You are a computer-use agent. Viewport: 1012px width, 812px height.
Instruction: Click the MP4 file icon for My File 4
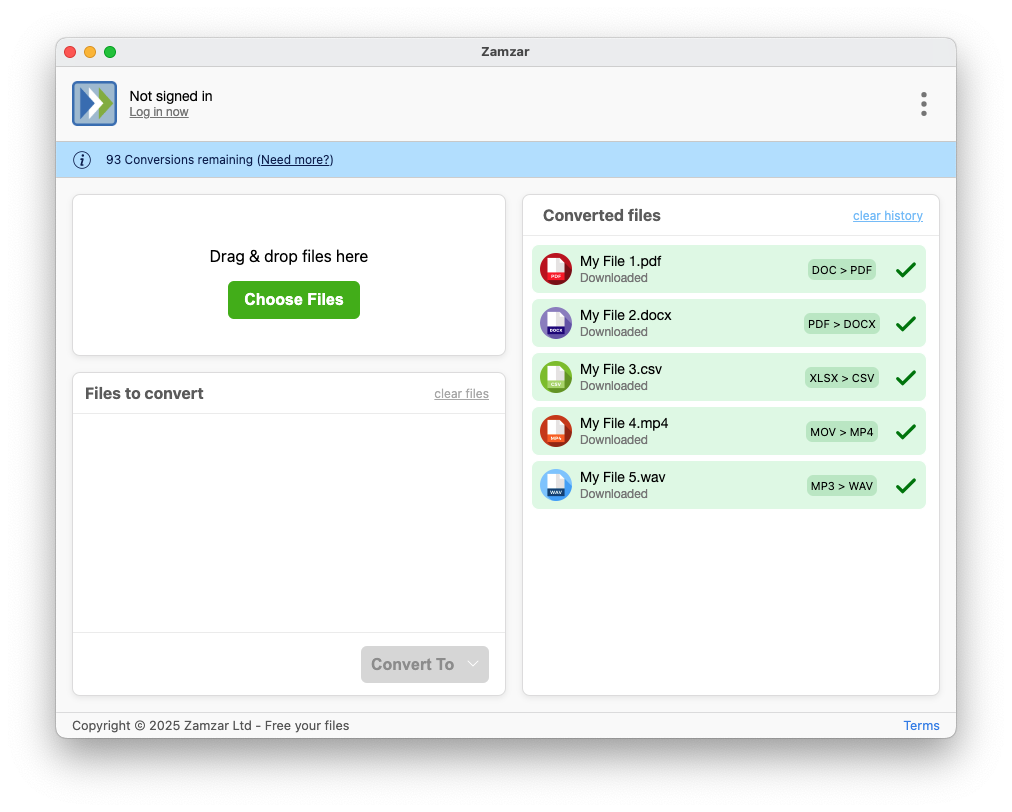[556, 431]
